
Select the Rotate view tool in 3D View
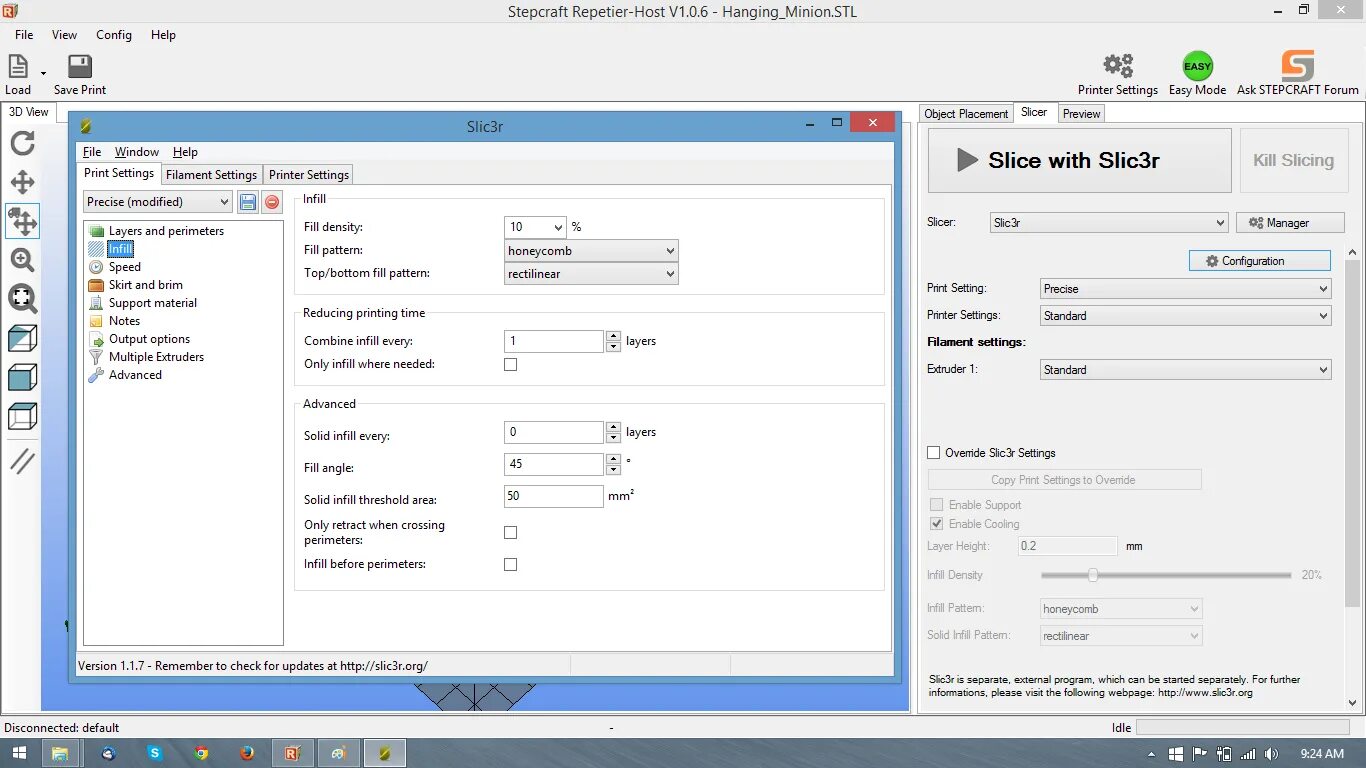pyautogui.click(x=22, y=144)
